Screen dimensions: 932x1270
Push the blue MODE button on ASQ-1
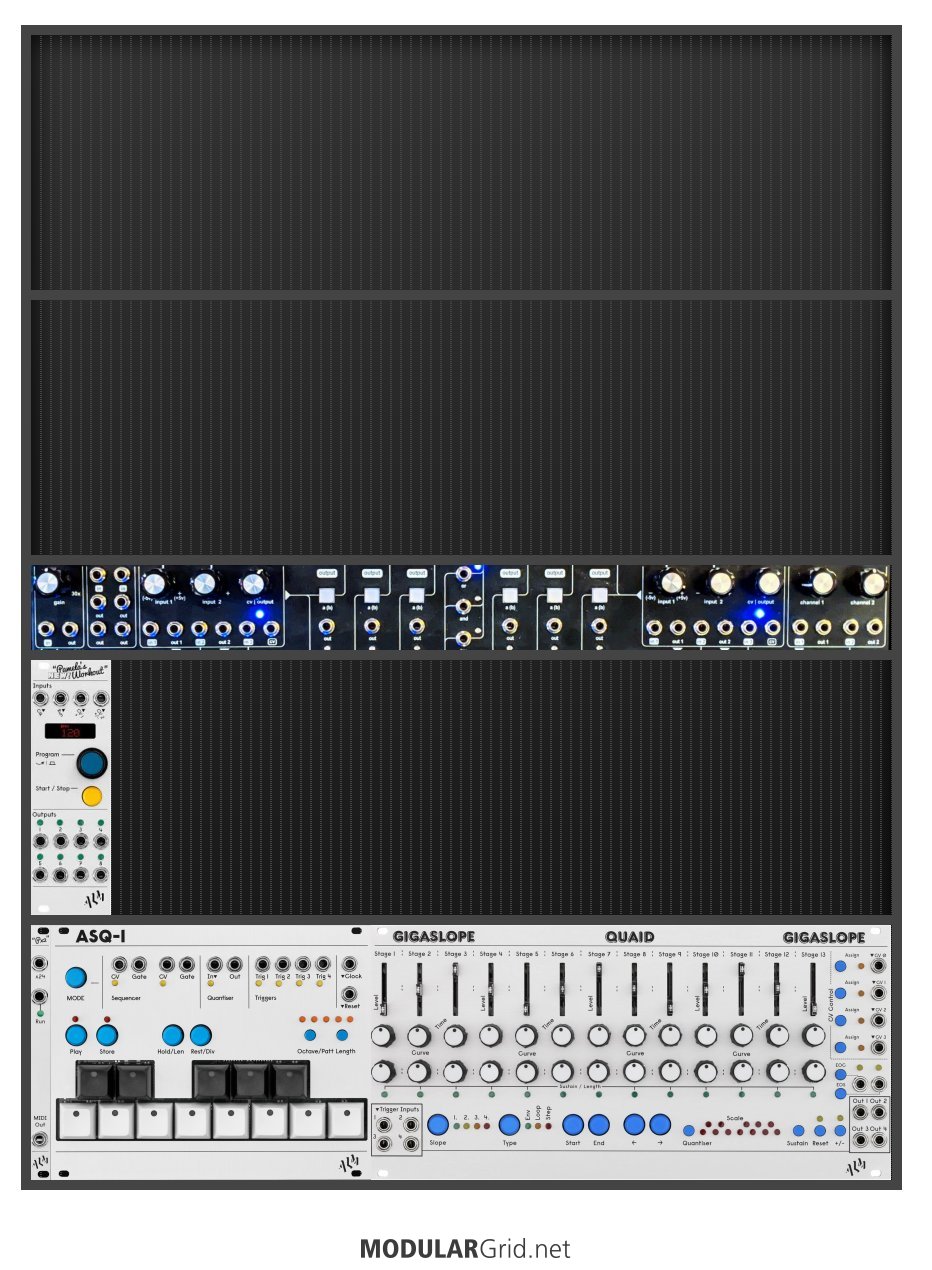[x=76, y=978]
